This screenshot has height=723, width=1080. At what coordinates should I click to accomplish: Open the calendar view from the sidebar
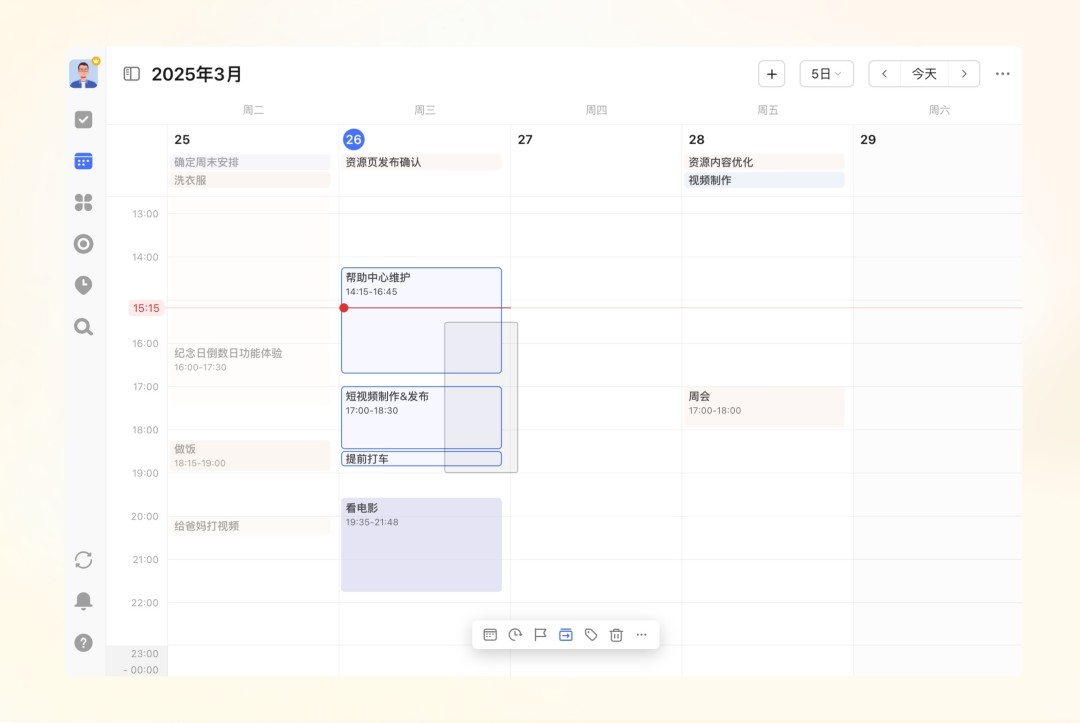tap(83, 160)
